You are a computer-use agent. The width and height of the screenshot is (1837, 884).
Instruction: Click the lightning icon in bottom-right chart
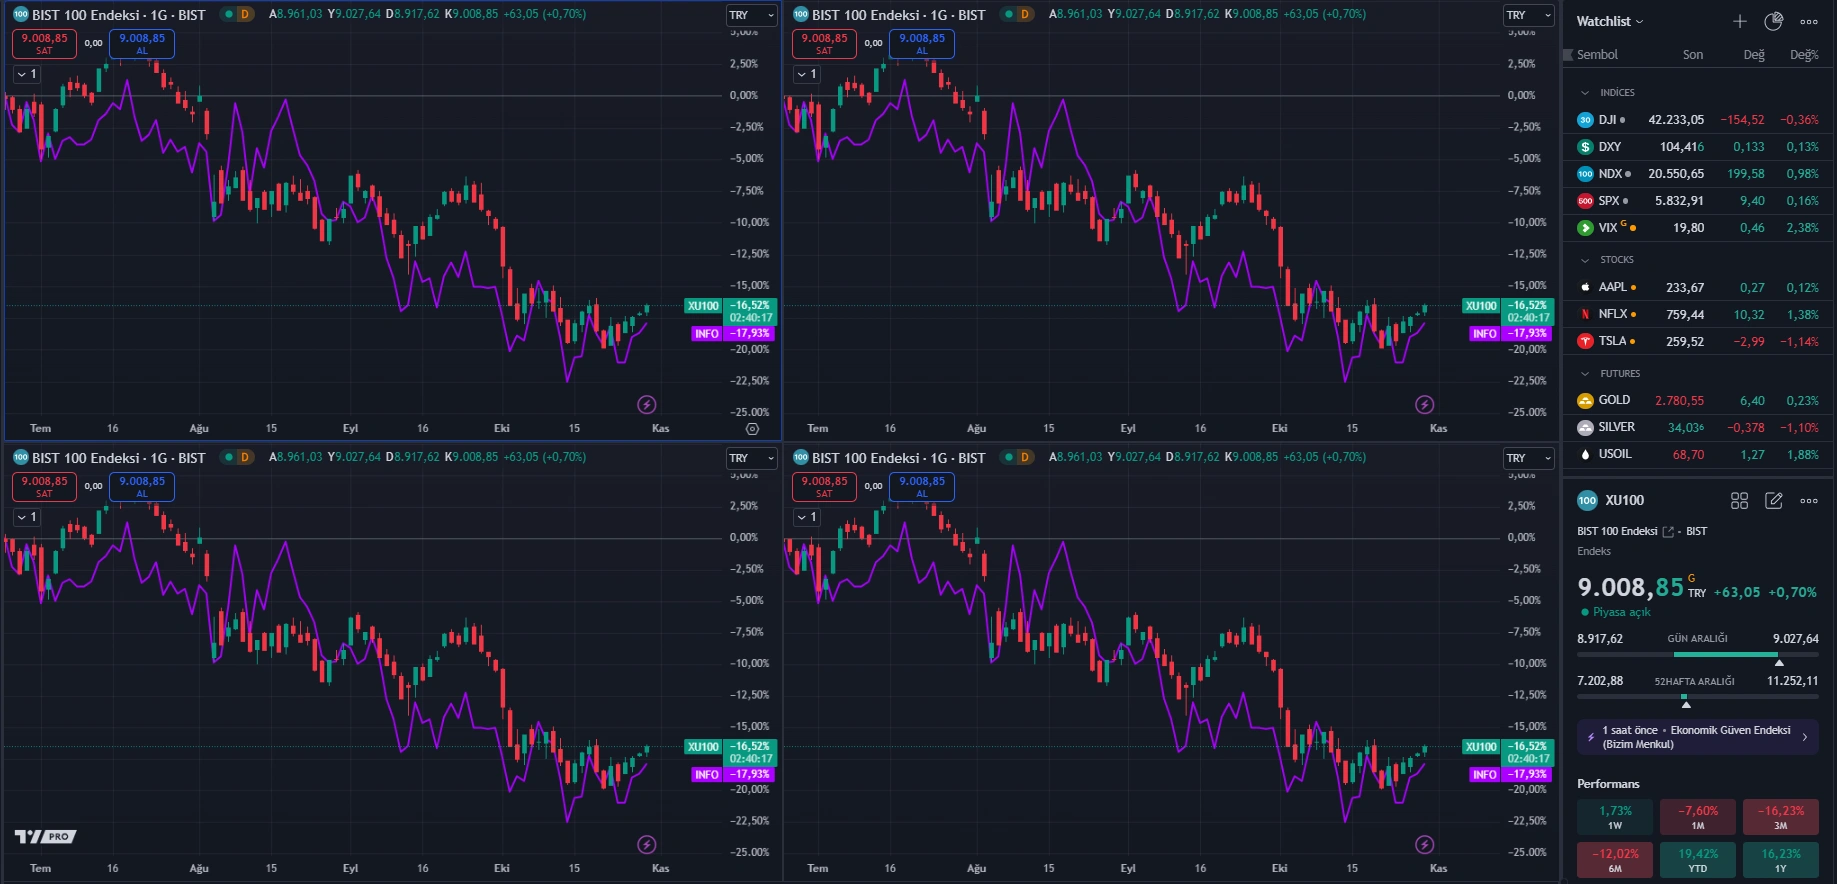1425,845
